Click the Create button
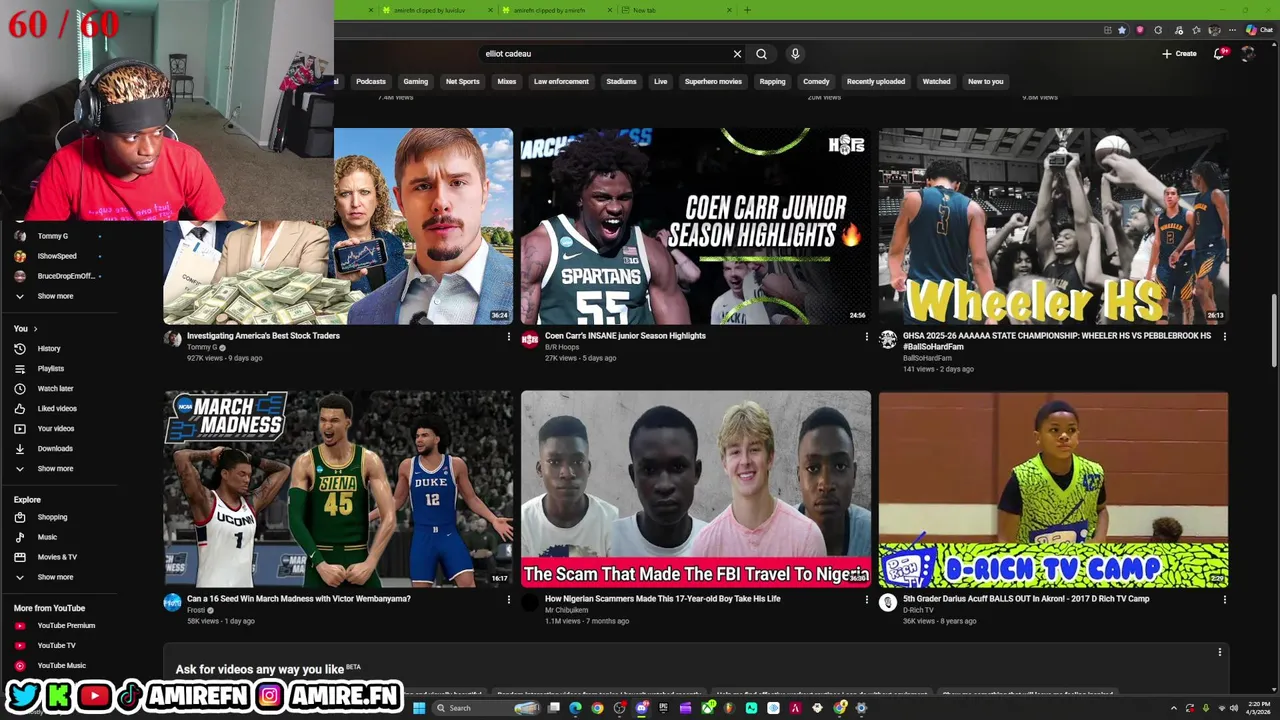Image resolution: width=1280 pixels, height=720 pixels. point(1179,54)
